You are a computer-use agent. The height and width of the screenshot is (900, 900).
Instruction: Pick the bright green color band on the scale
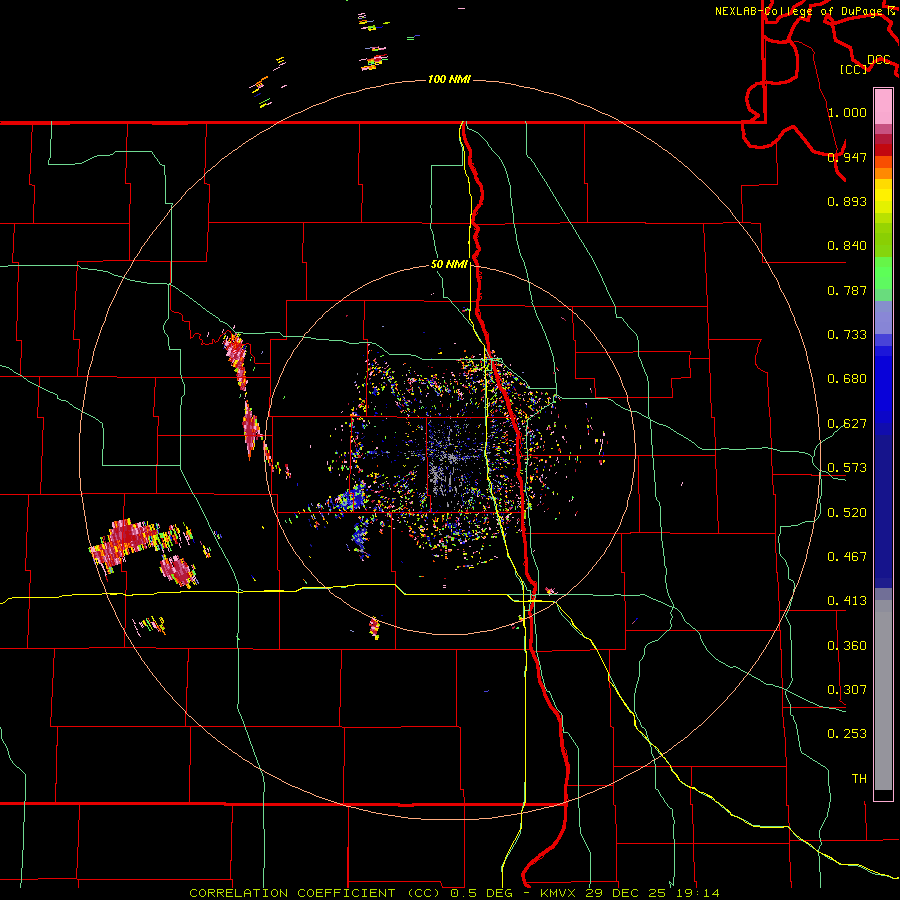883,273
